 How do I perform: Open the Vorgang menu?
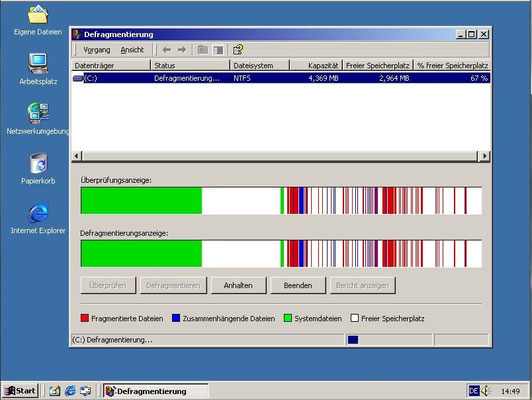(x=97, y=50)
